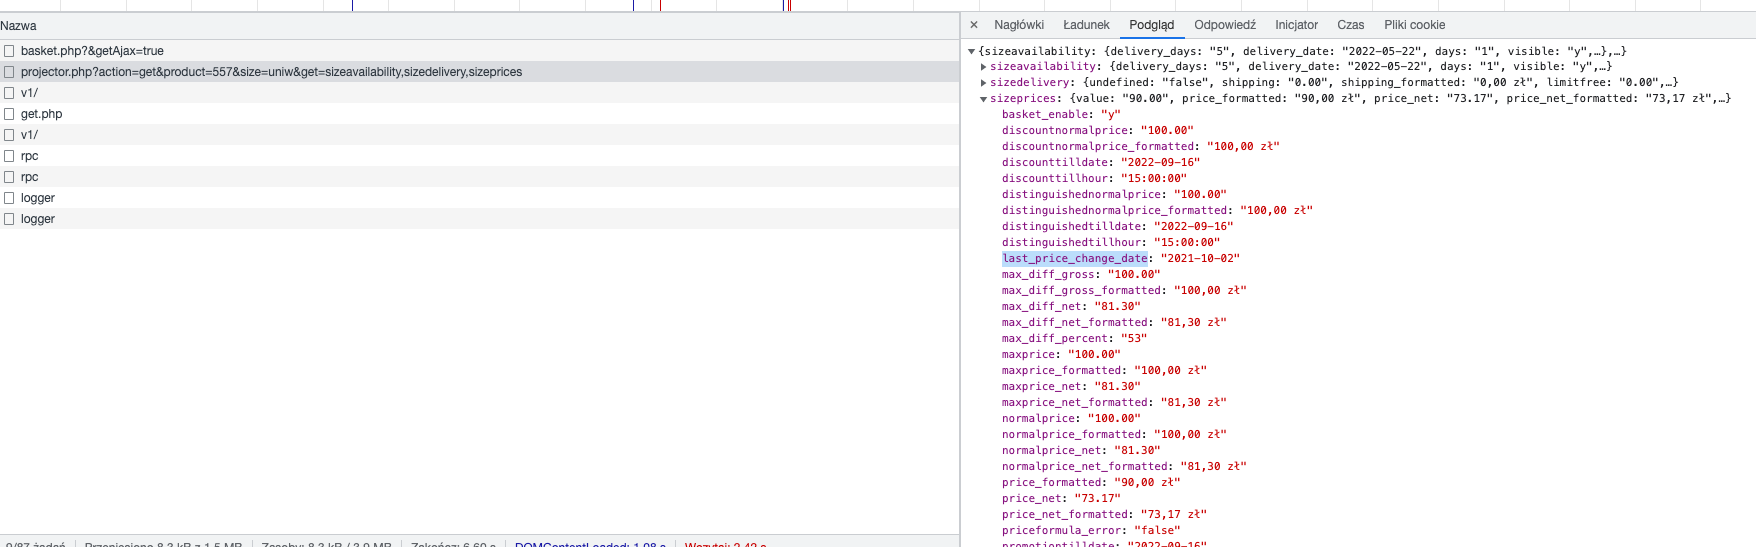The width and height of the screenshot is (1756, 547).
Task: Open the Ładunek tab
Action: click(1086, 25)
